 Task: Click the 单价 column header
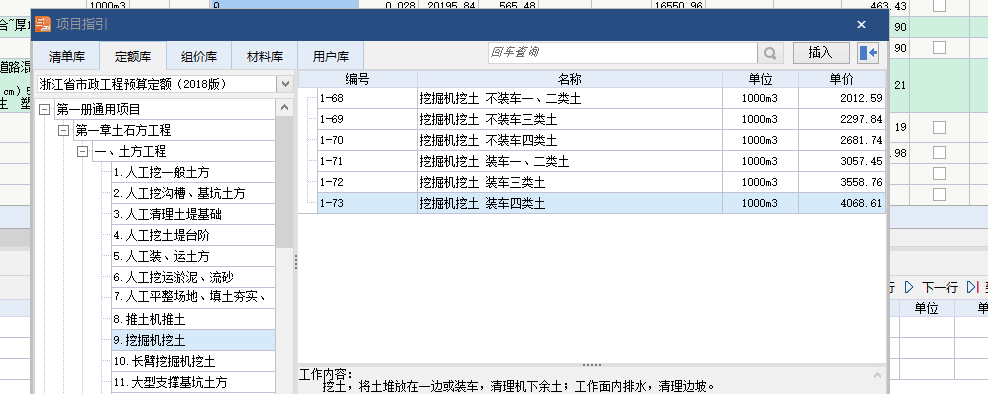(842, 79)
